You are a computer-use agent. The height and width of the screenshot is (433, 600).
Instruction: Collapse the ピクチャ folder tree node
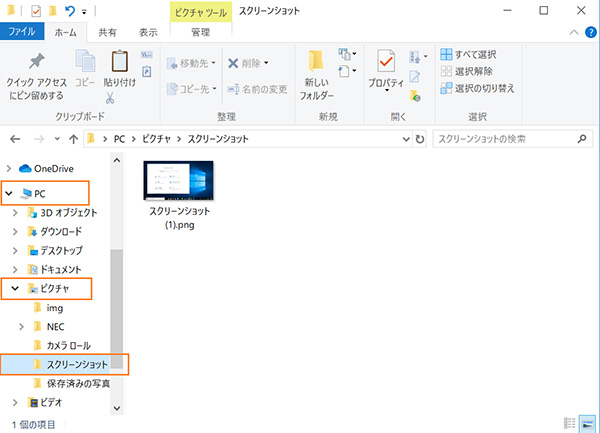click(x=10, y=289)
